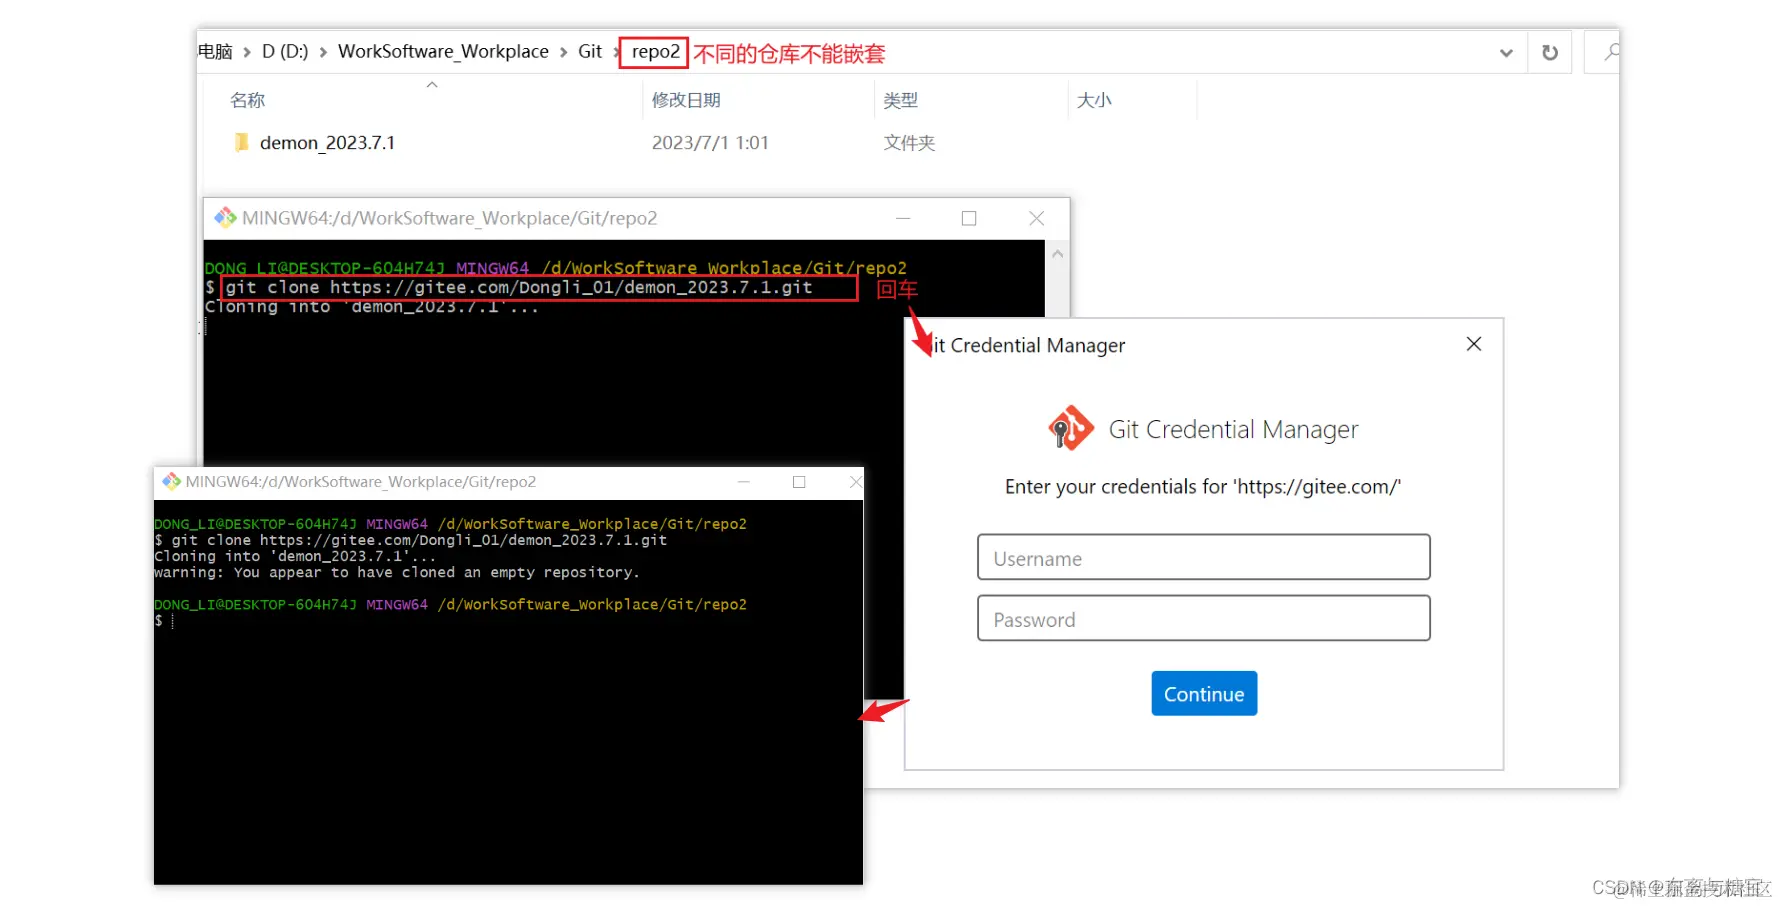Minimize the lower MINGW64 terminal window

[744, 482]
